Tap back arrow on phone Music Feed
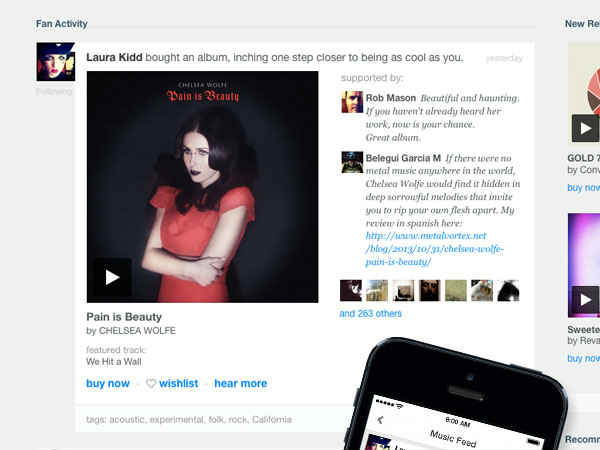 380,420
